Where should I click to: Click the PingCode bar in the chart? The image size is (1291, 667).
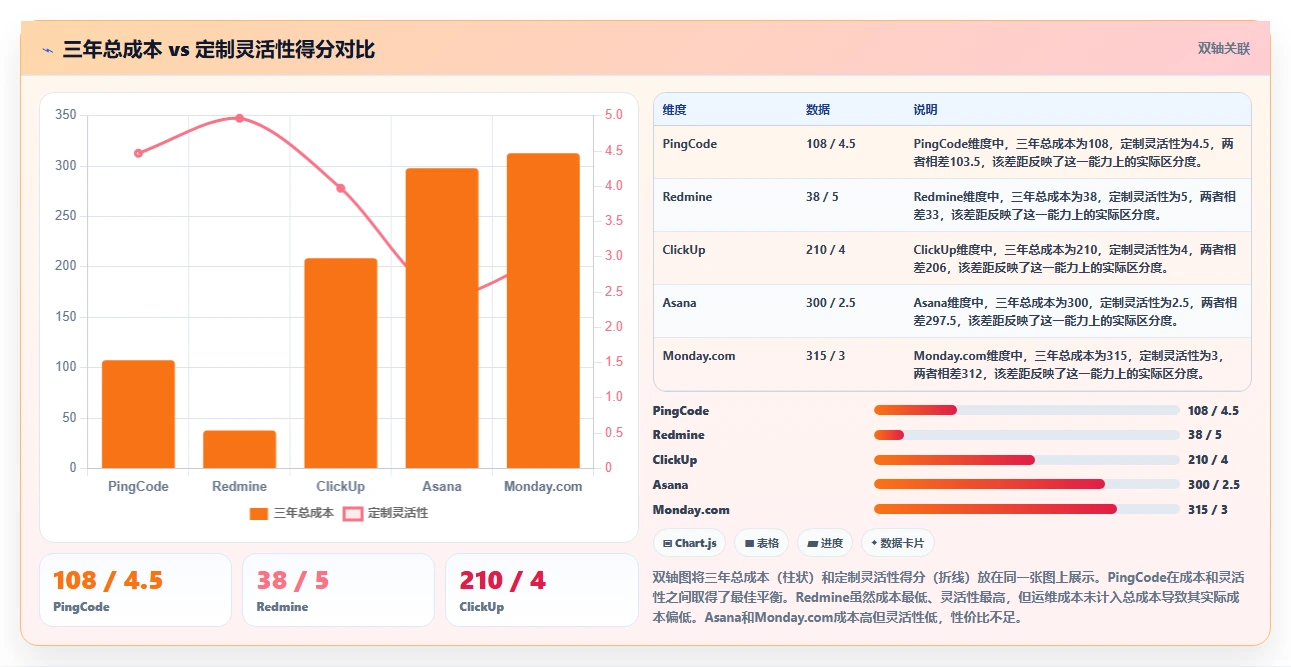pos(138,414)
